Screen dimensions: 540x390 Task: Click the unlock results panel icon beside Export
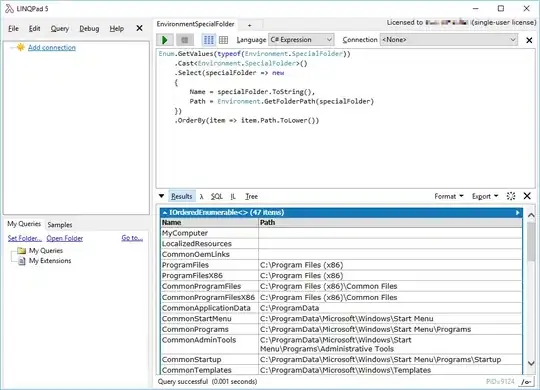(511, 196)
